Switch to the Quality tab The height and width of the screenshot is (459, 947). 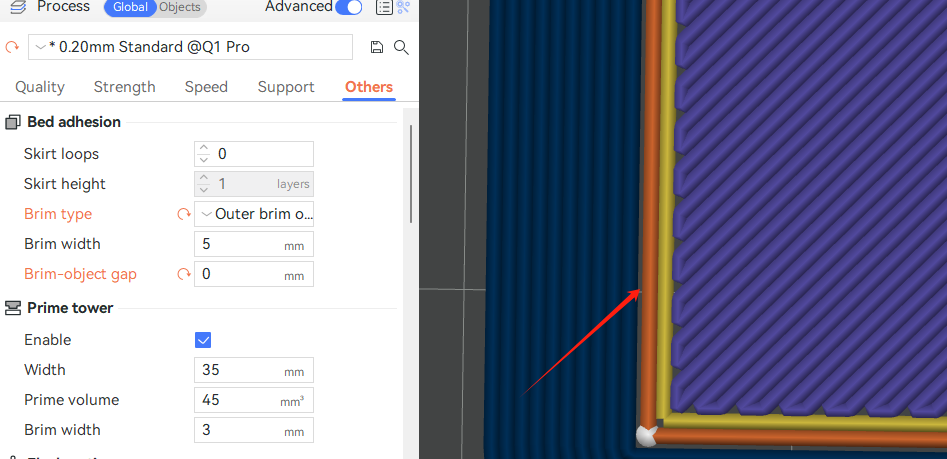[40, 87]
